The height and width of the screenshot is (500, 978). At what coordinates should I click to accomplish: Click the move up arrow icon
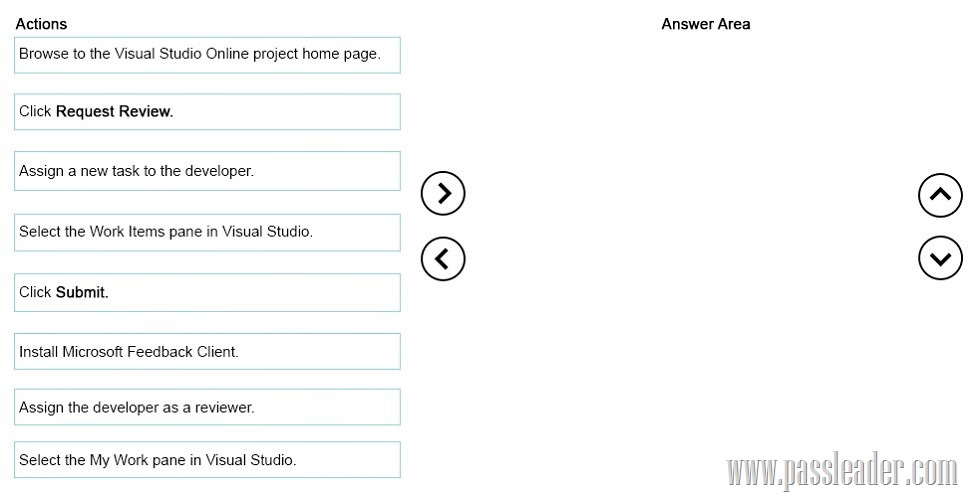(940, 195)
